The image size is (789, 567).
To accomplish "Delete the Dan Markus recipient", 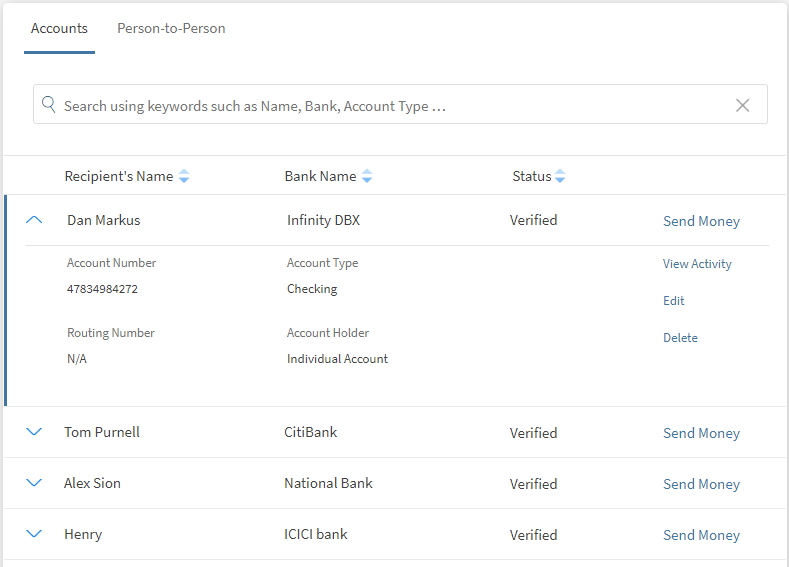I will pyautogui.click(x=680, y=338).
